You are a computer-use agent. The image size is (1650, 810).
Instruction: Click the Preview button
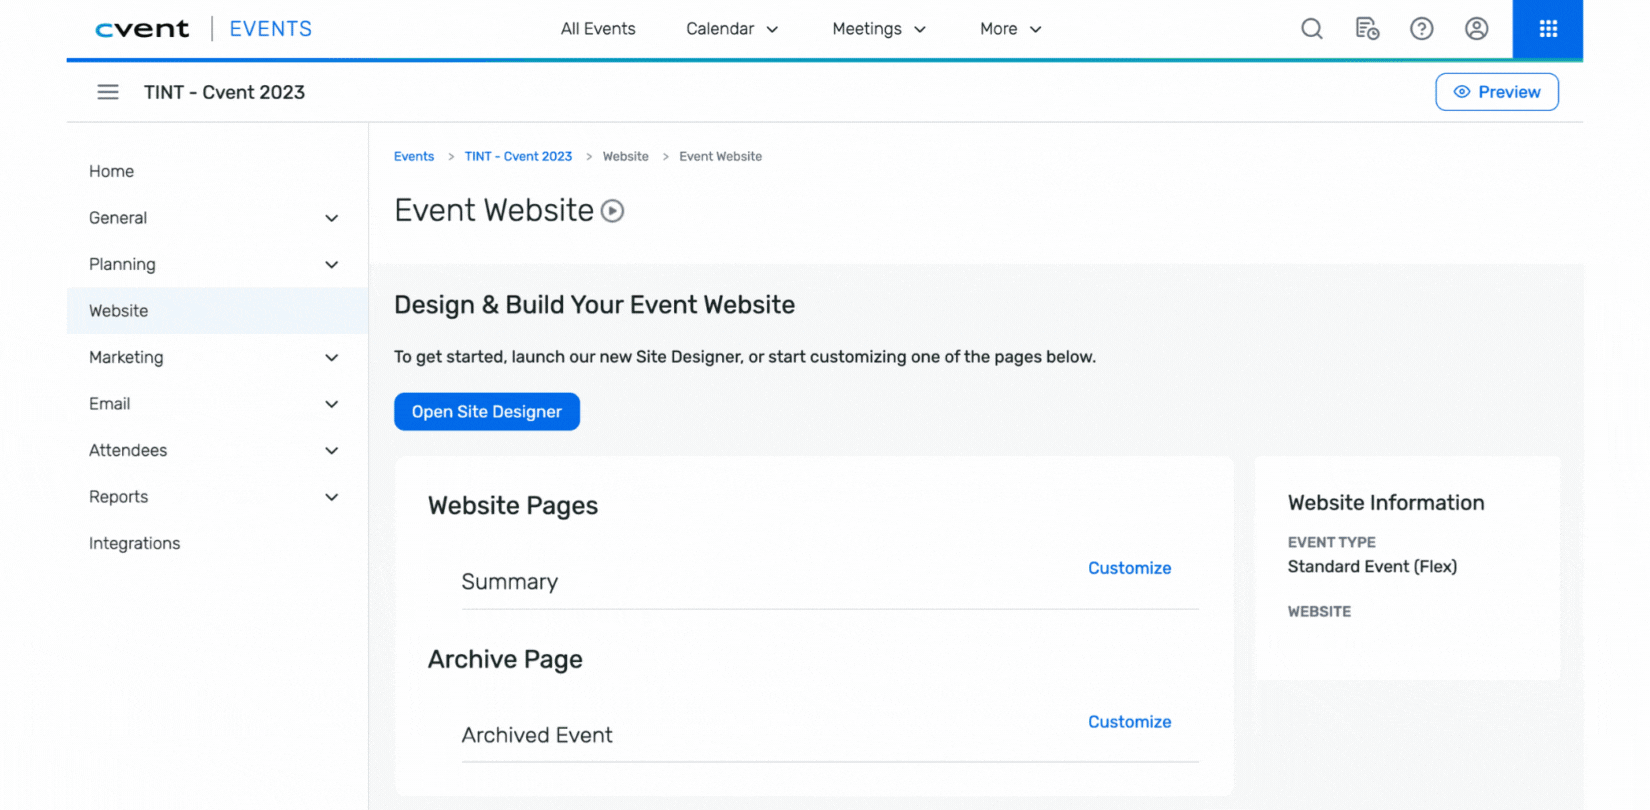tap(1497, 92)
